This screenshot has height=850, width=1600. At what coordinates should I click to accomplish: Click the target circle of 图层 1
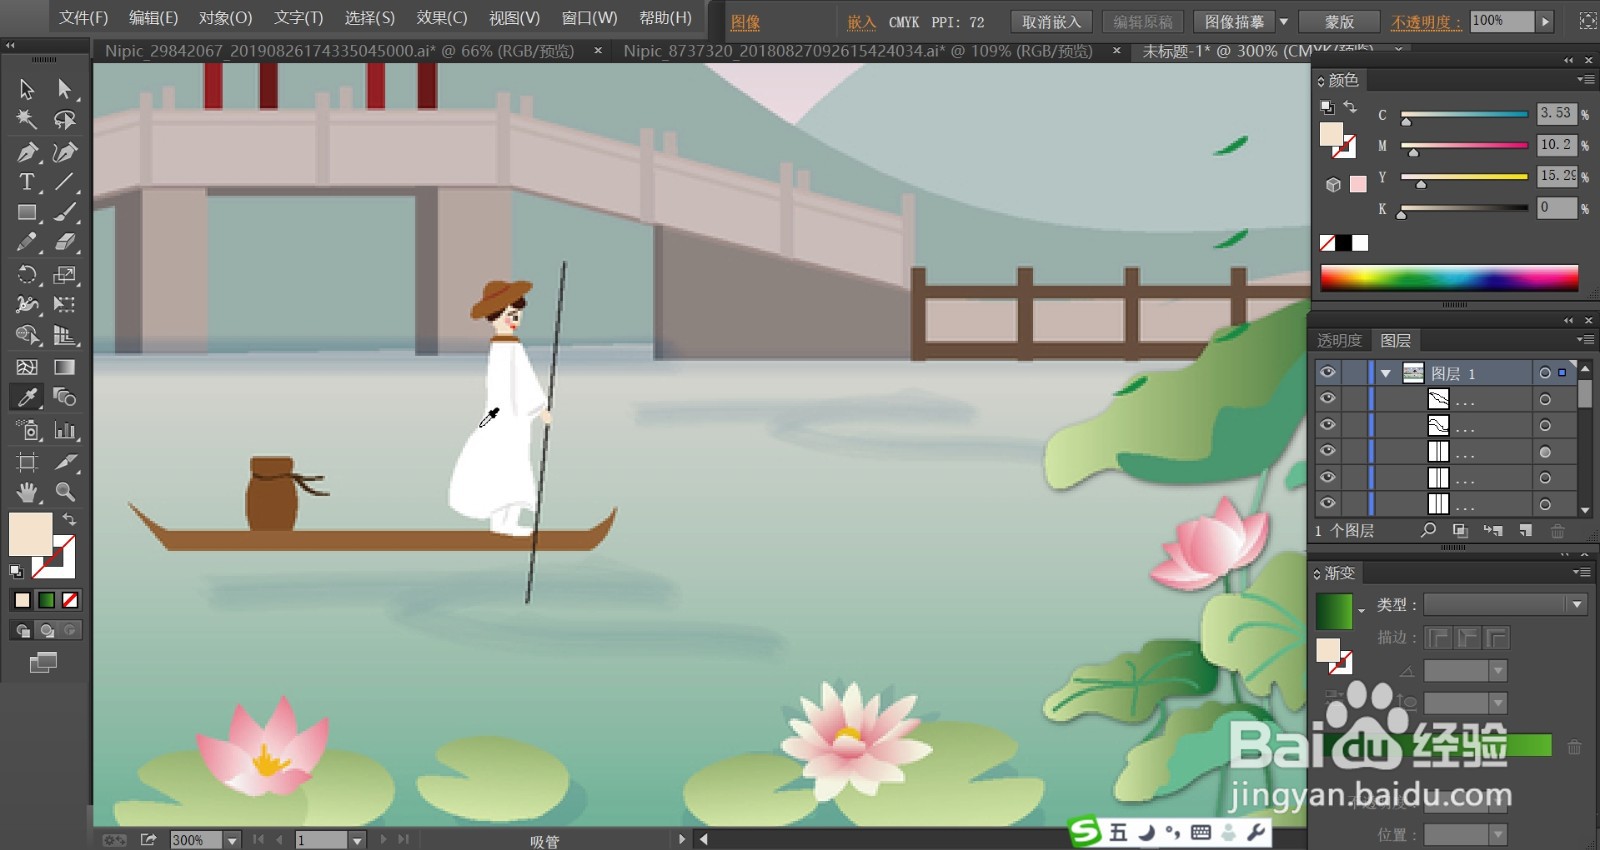click(x=1545, y=373)
